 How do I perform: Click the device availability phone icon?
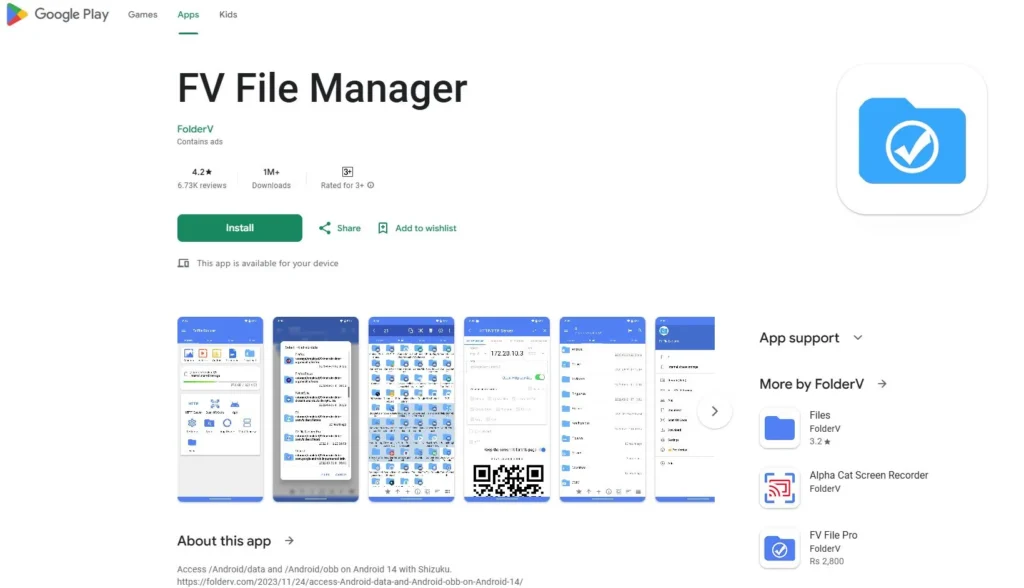[x=183, y=263]
